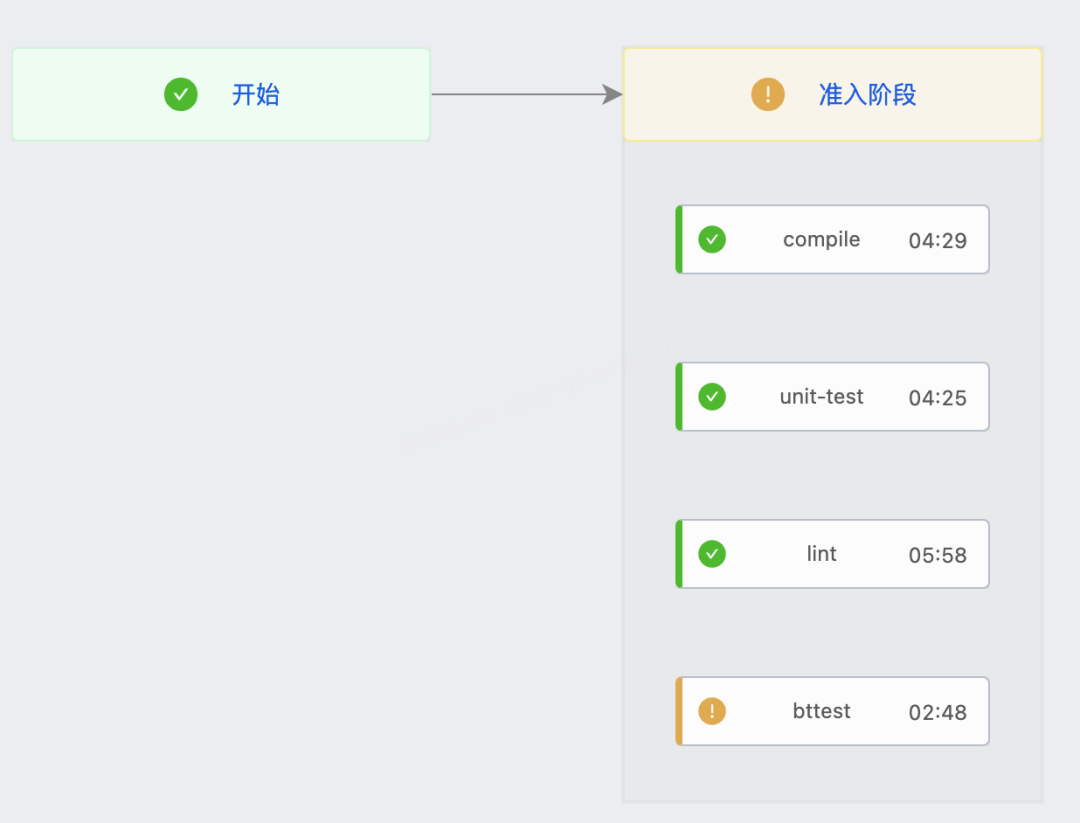Select the compile job name
Screen dimensions: 1080x823
[821, 240]
